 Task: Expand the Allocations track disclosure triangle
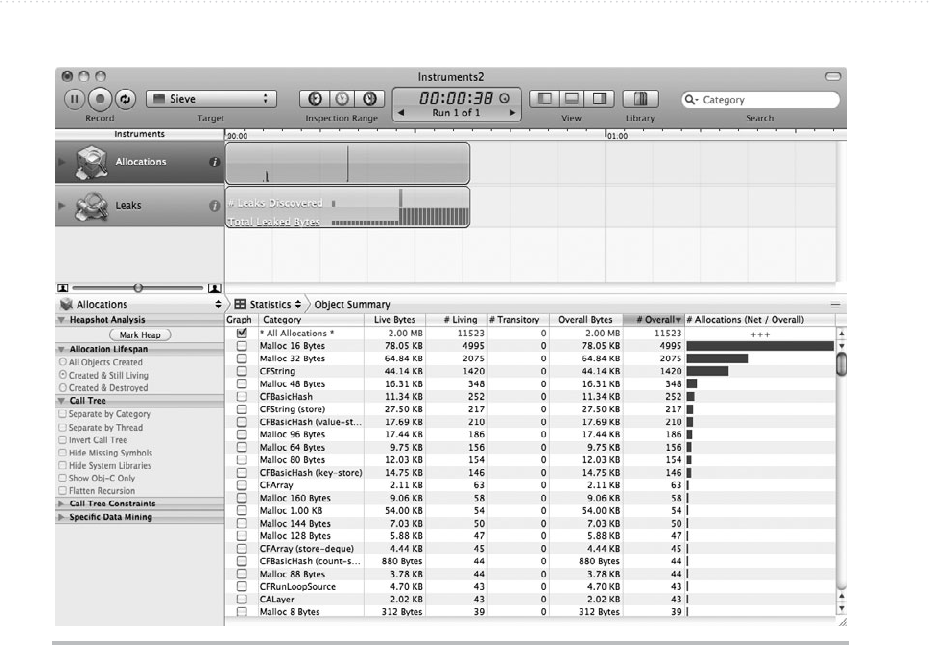coord(62,162)
